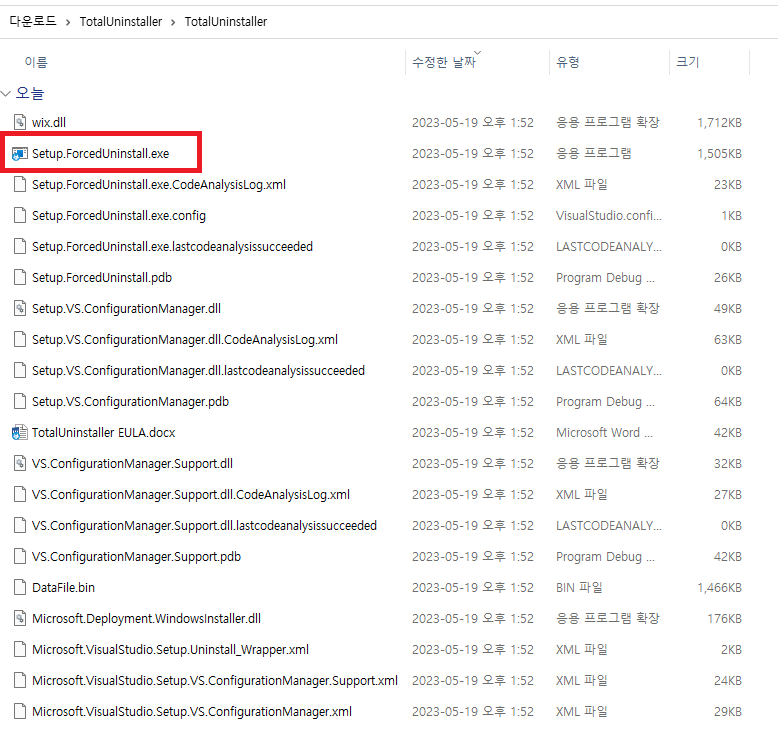Sort by 크기 column header
The height and width of the screenshot is (750, 778).
point(687,62)
